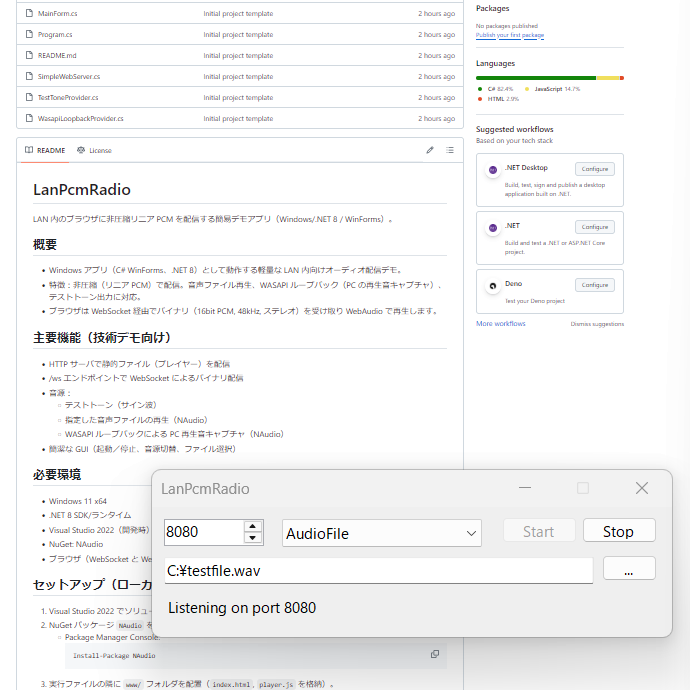The image size is (690, 690).
Task: Click the C:¥testfile.wav path field
Action: (378, 570)
